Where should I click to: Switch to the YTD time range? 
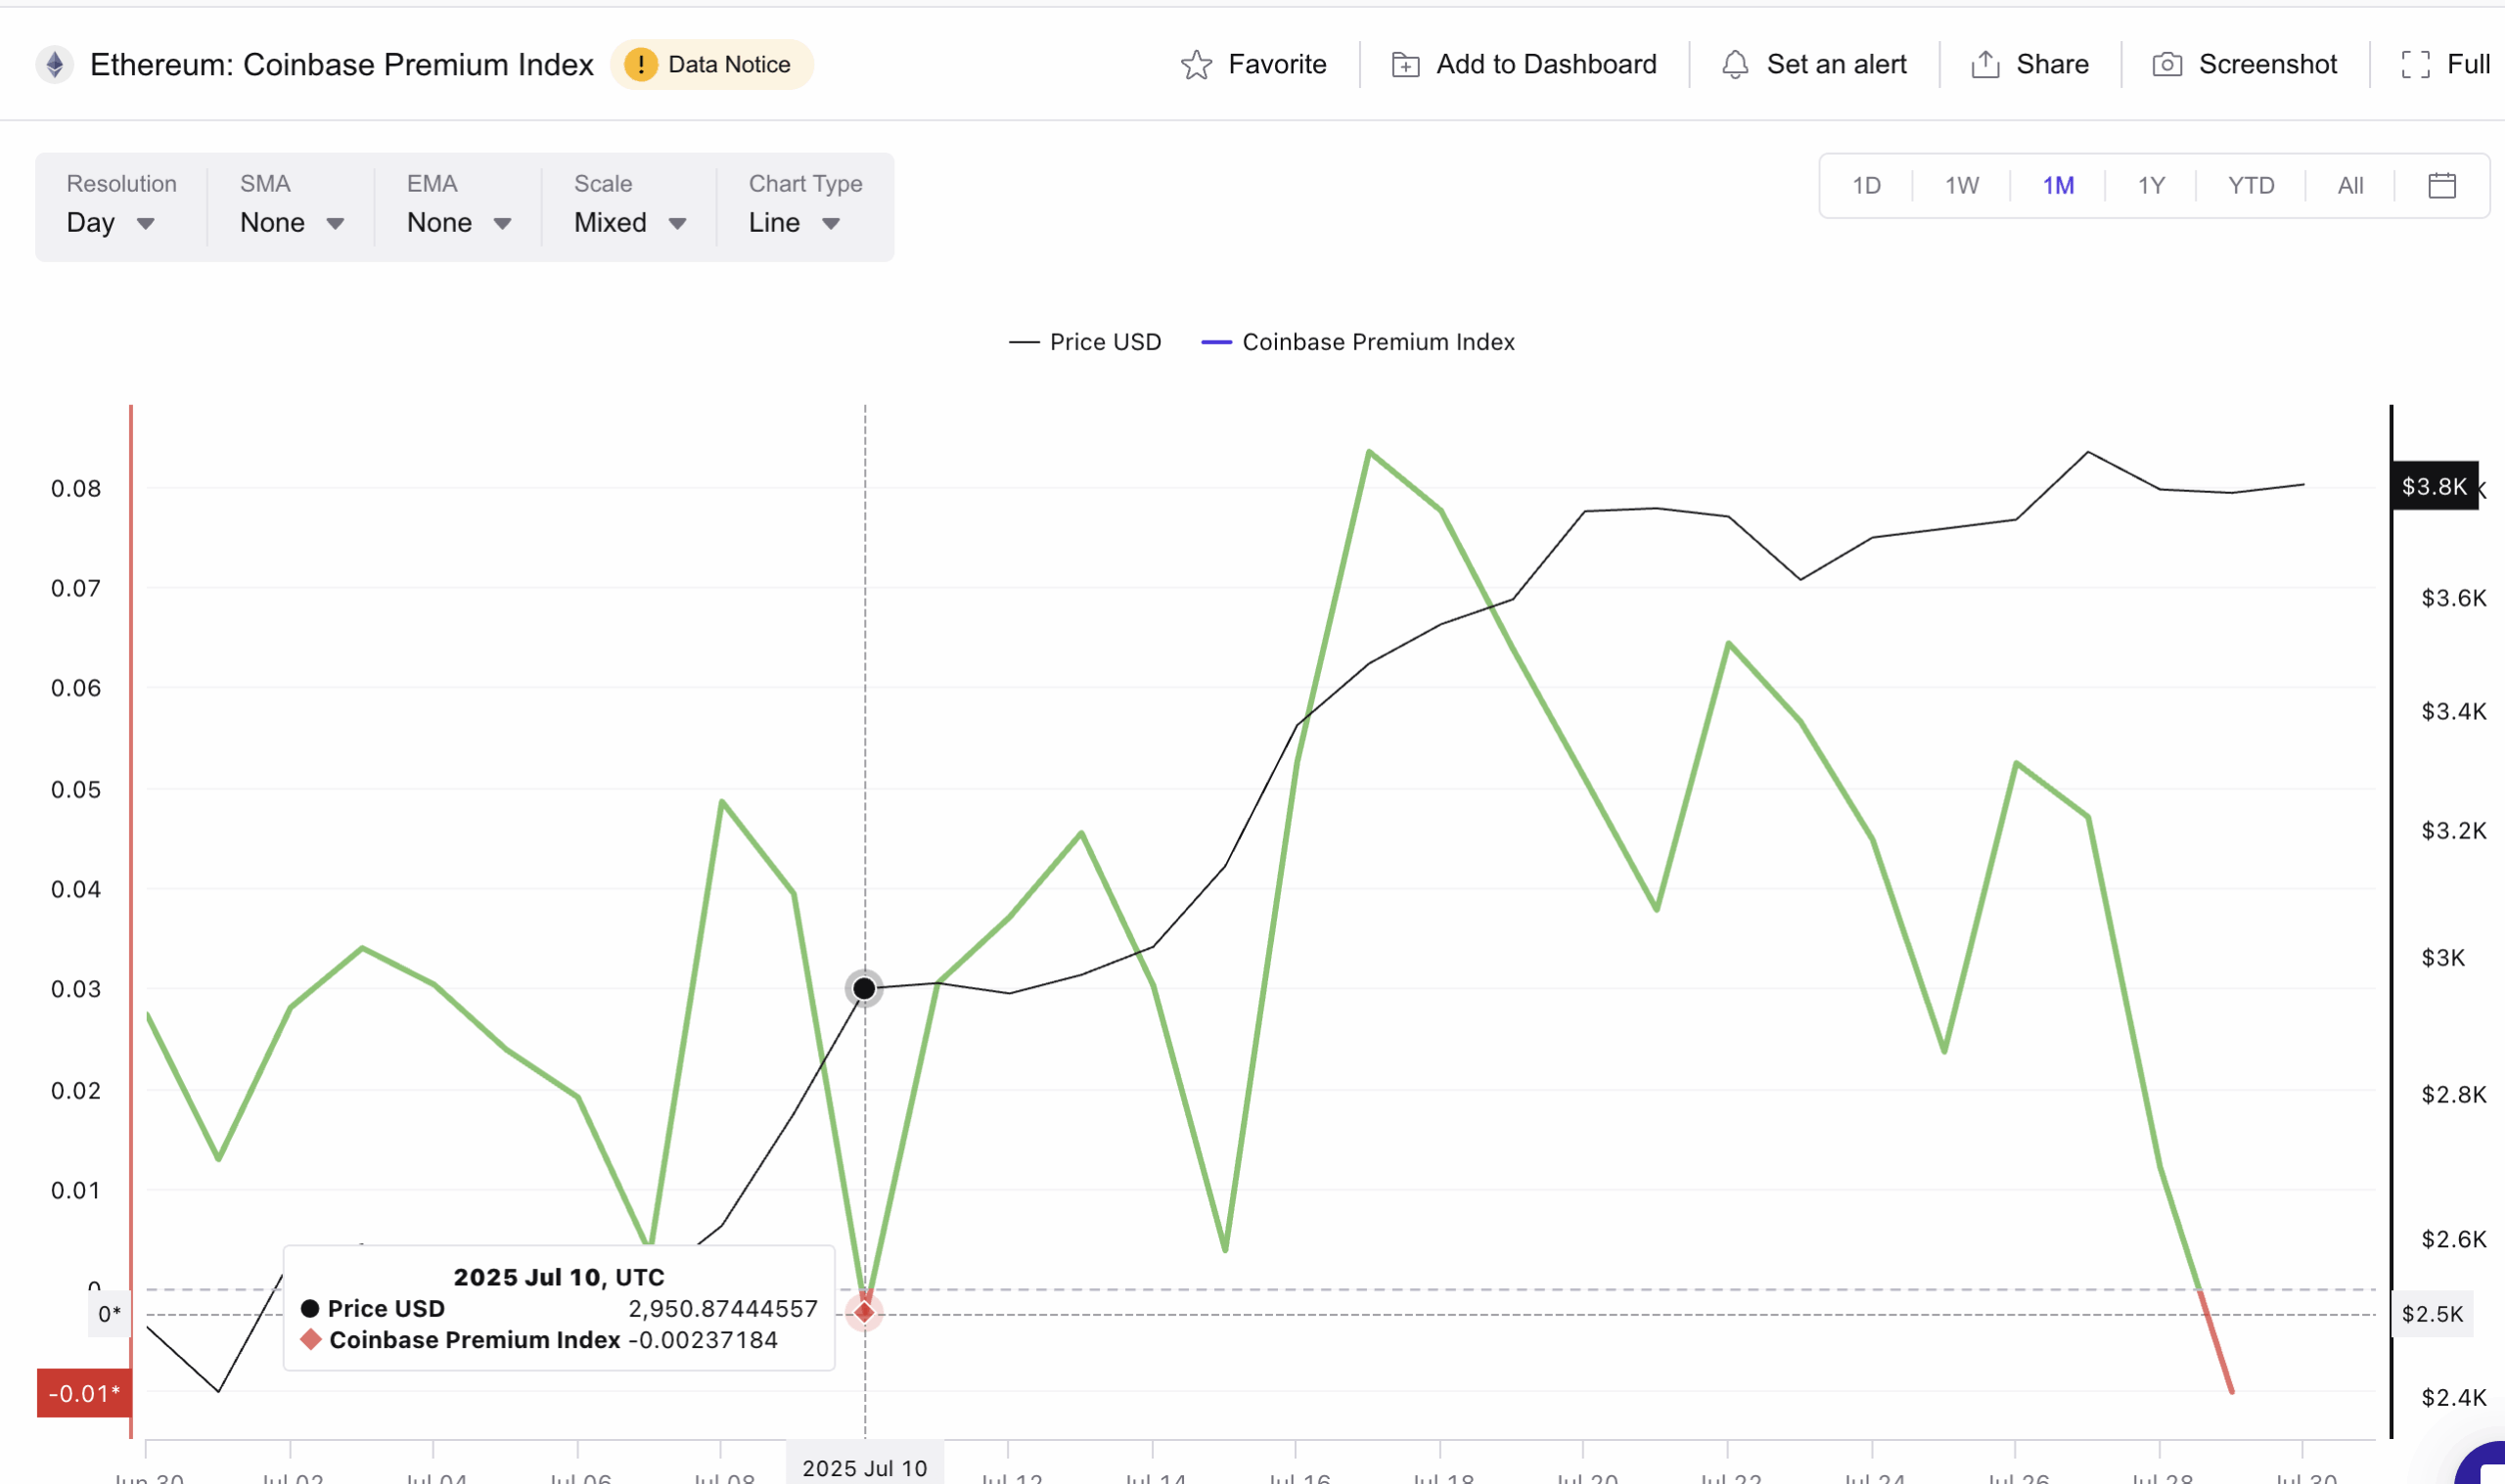(2250, 186)
